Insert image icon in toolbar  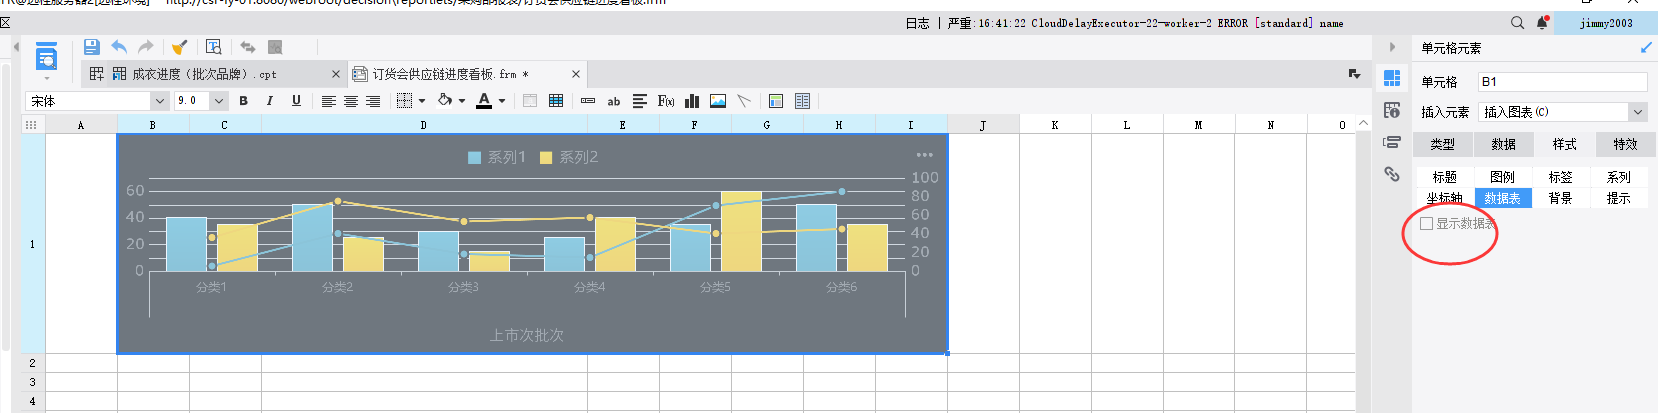[x=718, y=101]
